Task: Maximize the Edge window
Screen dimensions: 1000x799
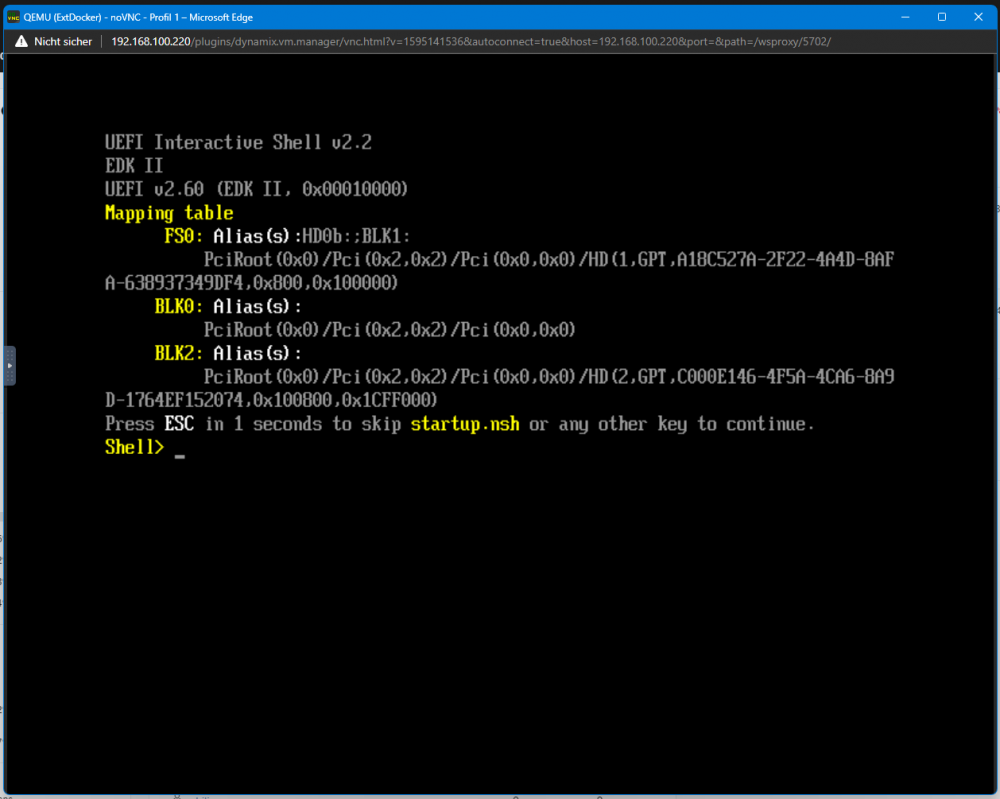Action: 942,17
